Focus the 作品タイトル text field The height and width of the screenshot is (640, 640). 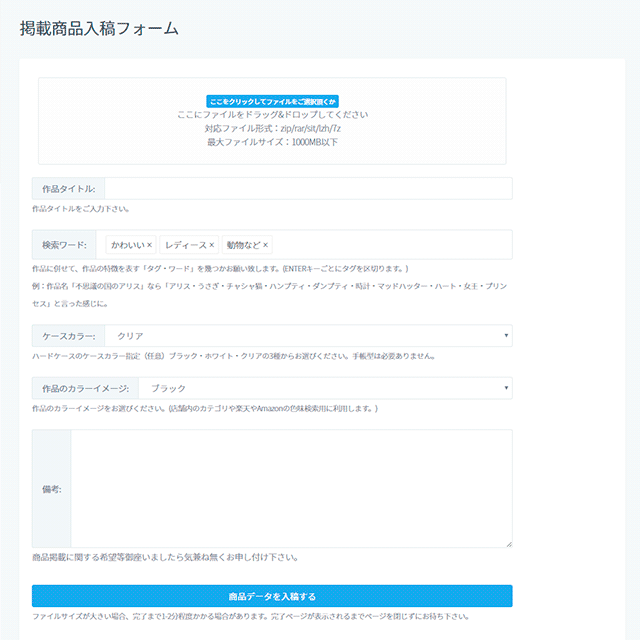click(308, 189)
